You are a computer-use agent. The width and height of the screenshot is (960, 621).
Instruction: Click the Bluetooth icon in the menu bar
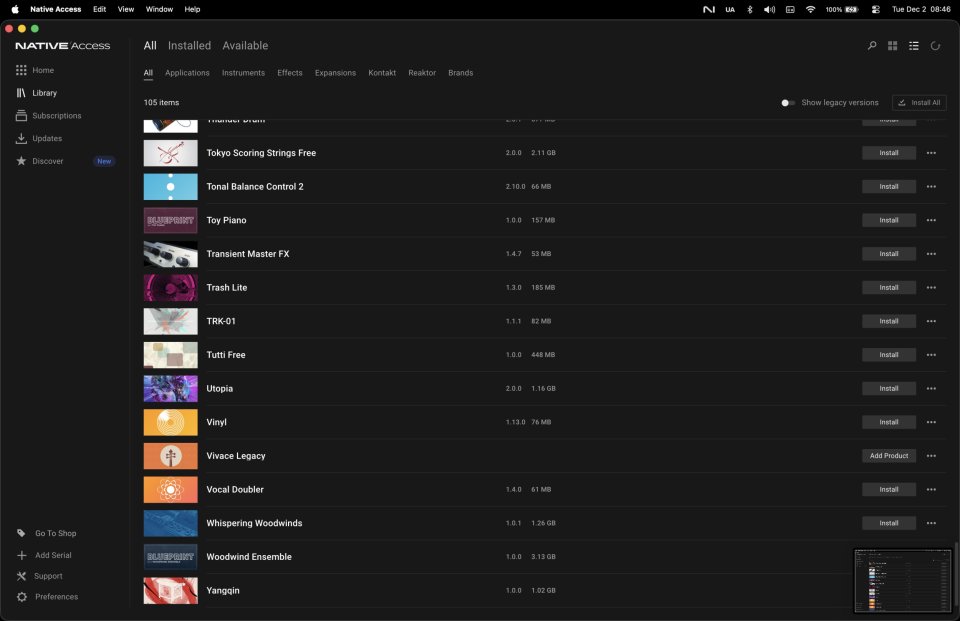click(749, 9)
